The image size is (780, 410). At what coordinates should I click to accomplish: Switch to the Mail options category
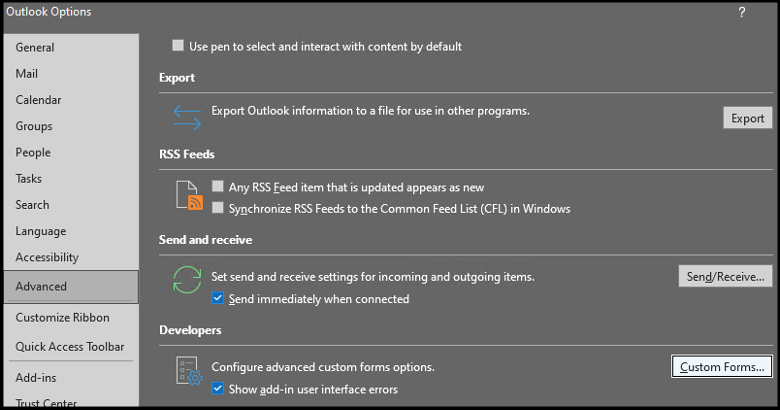click(27, 74)
